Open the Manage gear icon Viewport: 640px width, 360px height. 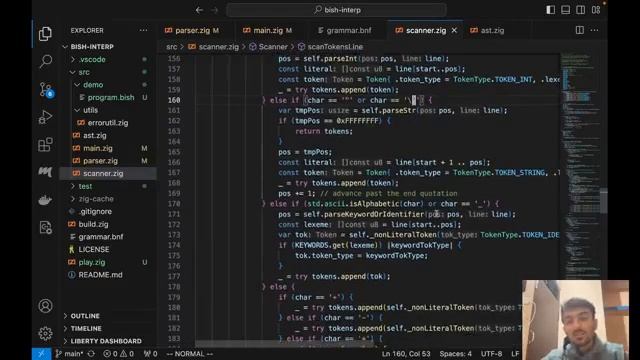pos(45,333)
